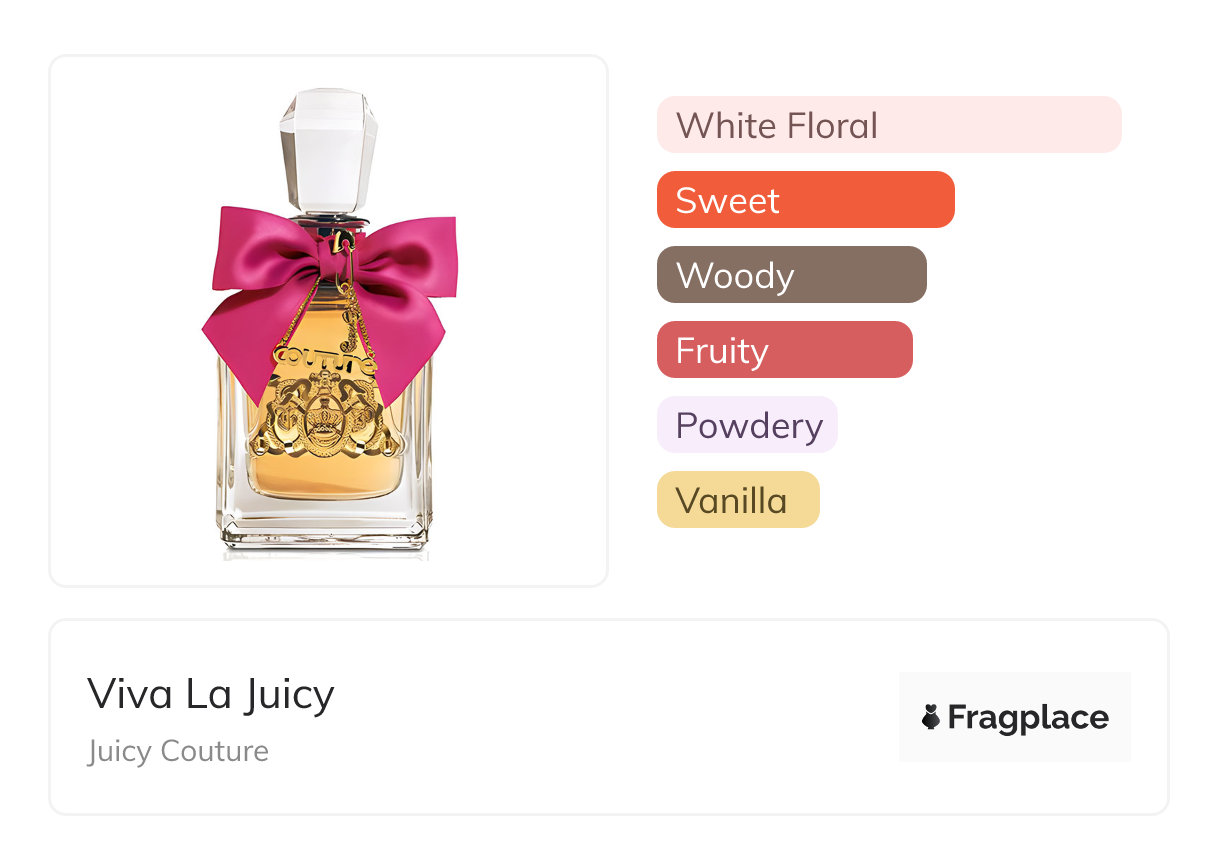Click the perfume info card
This screenshot has width=1218, height=864.
609,717
